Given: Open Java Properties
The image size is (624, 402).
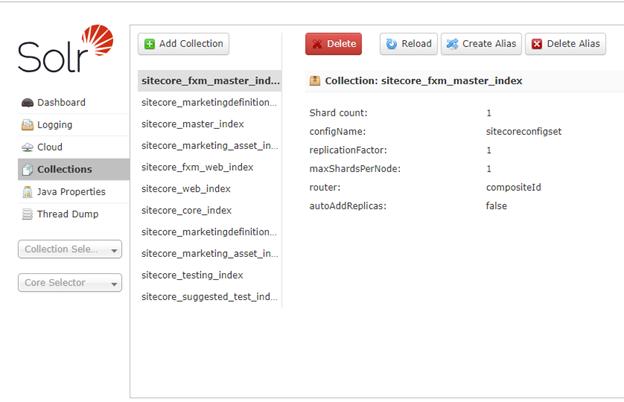Looking at the screenshot, I should coord(74,192).
